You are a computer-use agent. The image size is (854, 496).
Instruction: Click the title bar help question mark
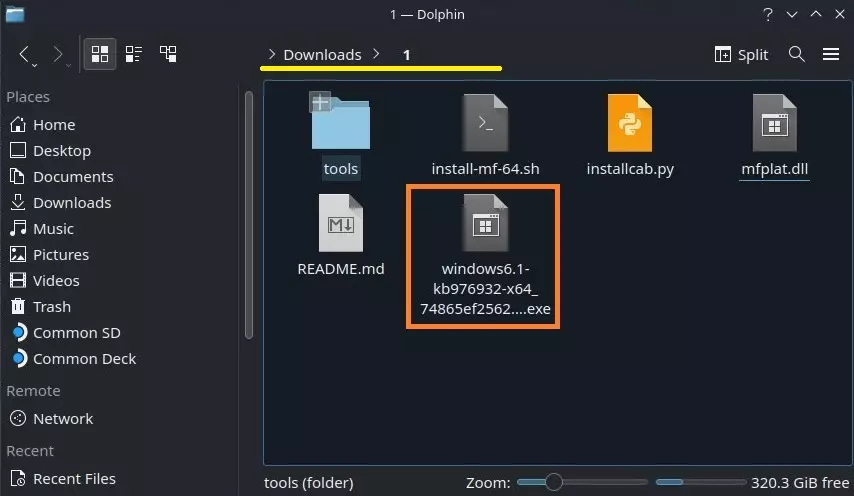point(767,14)
